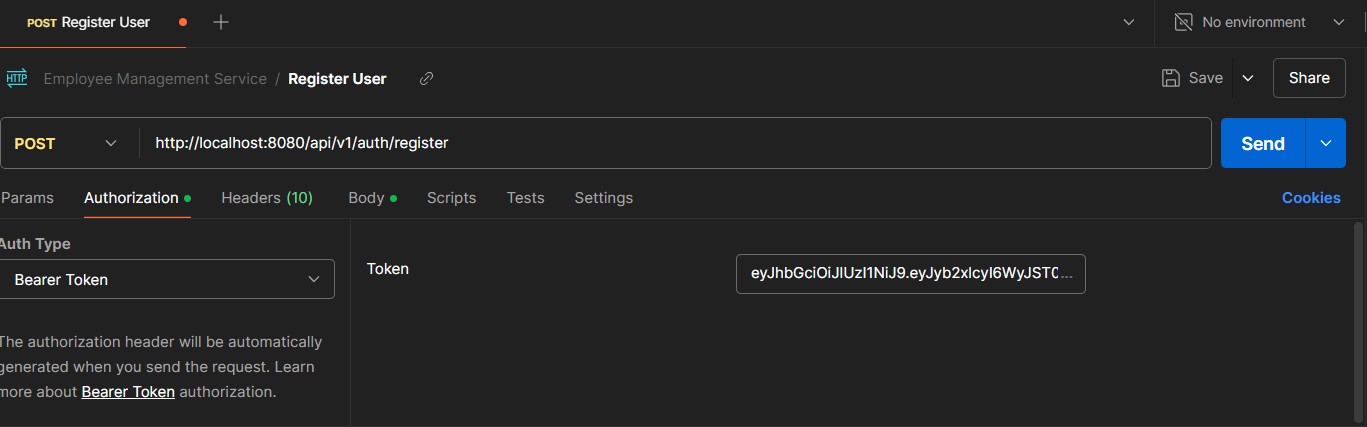The image size is (1367, 427).
Task: Click the Register User breadcrumb name
Action: [337, 78]
